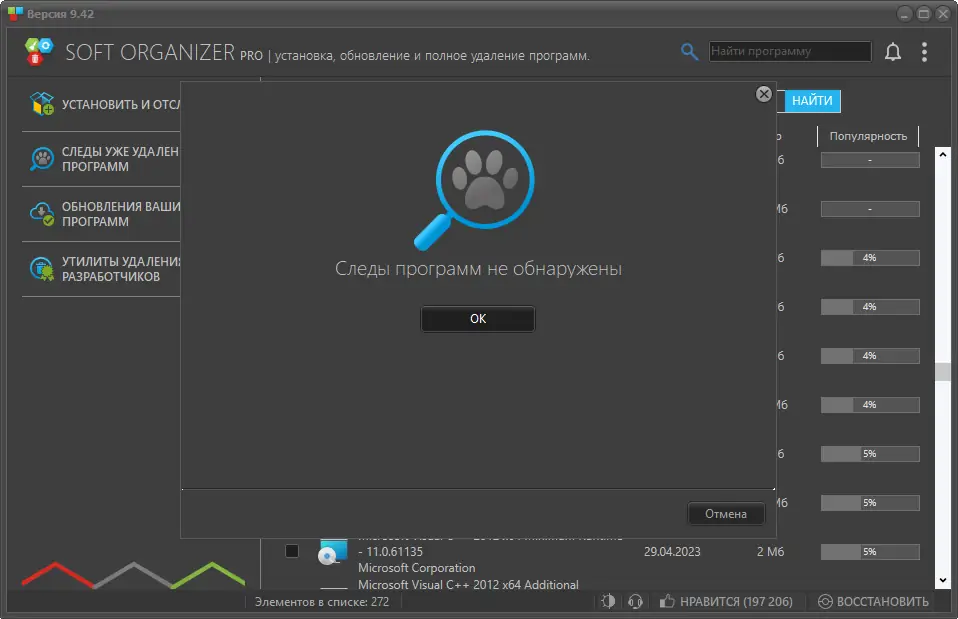Click the Microsoft Corporation publisher text
Viewport: 958px width, 619px height.
tap(416, 568)
